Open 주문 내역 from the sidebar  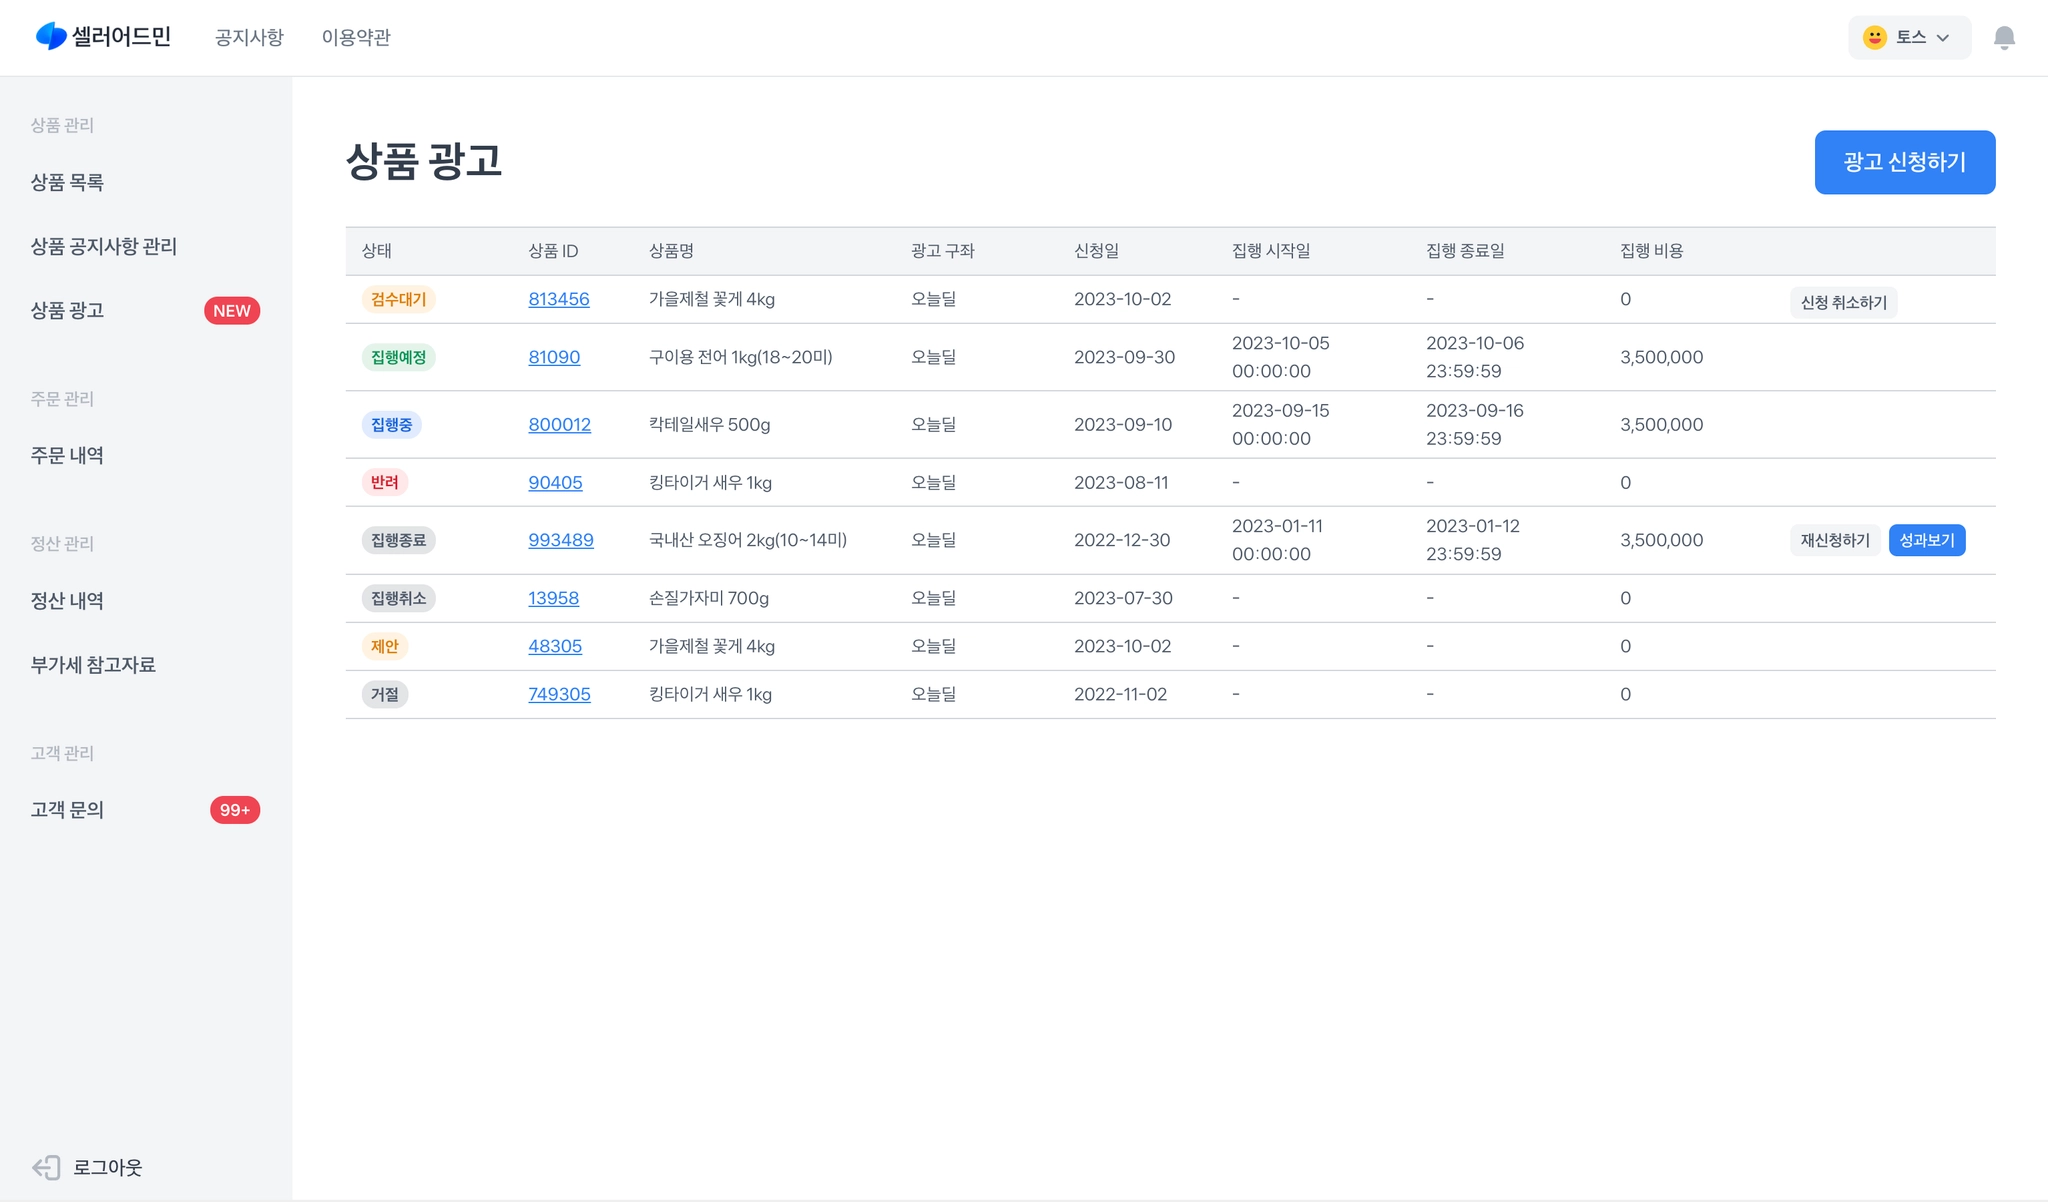click(x=67, y=455)
